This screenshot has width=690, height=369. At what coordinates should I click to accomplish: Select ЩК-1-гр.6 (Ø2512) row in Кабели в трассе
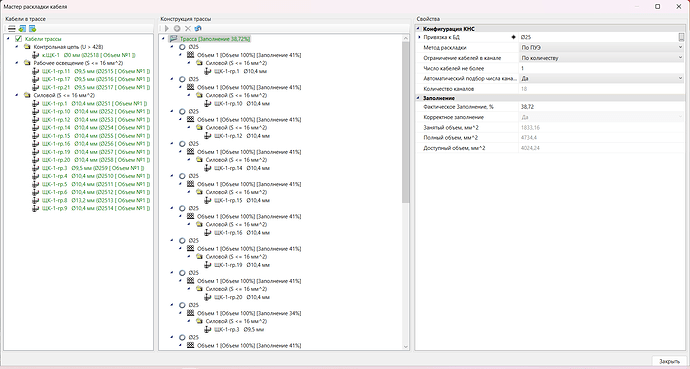95,192
